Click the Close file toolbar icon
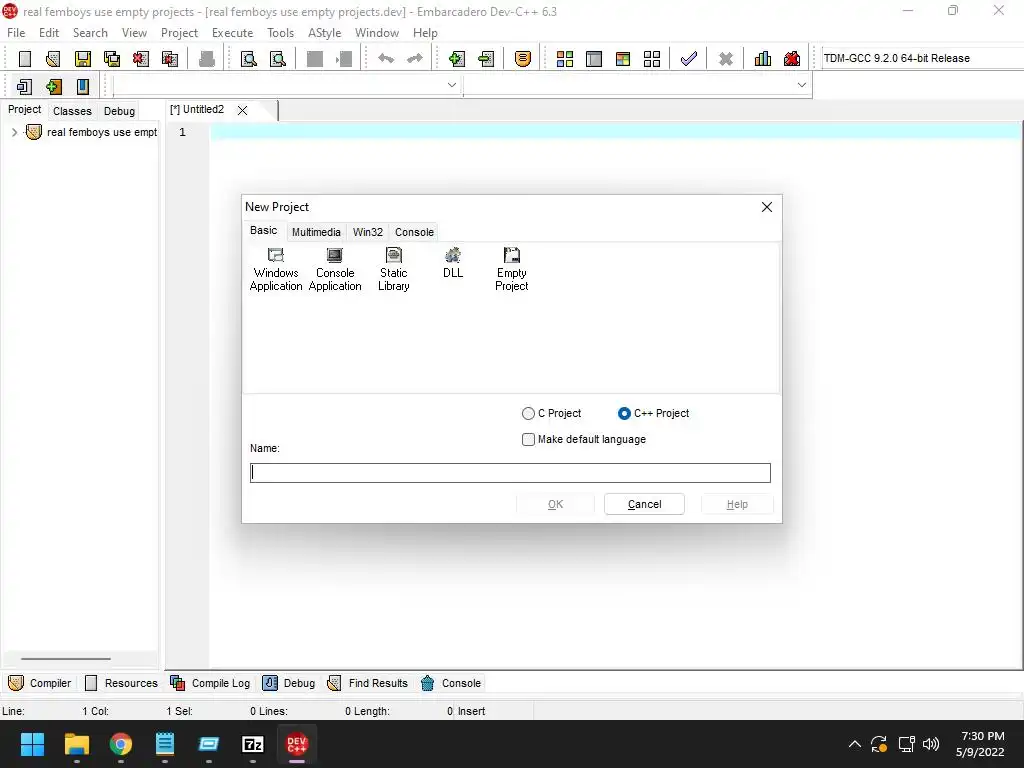Screen dimensions: 1024x768 [140, 59]
